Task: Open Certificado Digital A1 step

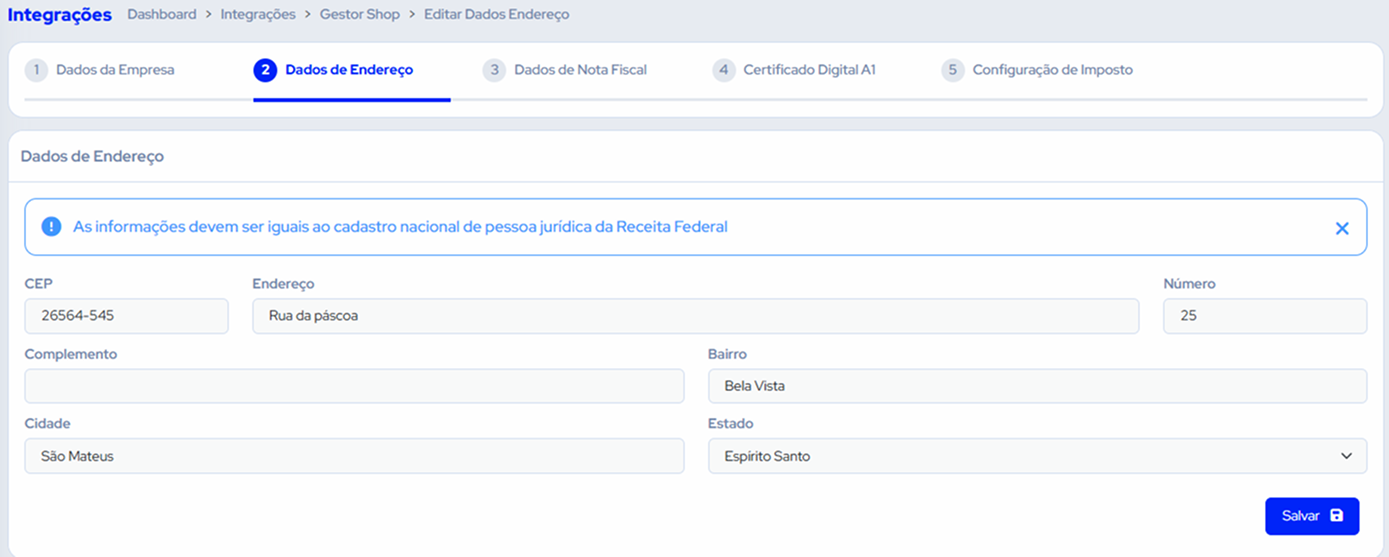Action: (809, 70)
